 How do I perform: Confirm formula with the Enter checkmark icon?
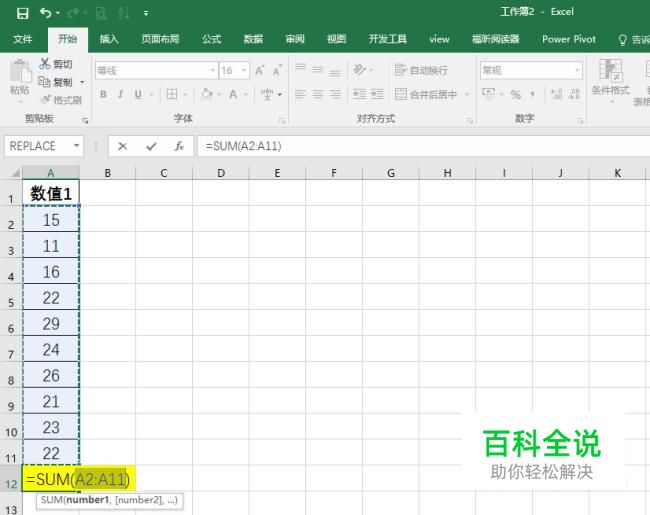tap(151, 146)
